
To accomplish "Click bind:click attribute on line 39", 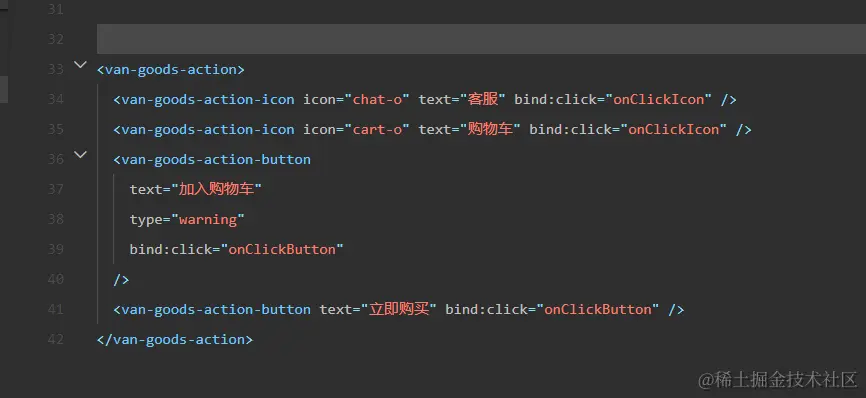I will [171, 250].
